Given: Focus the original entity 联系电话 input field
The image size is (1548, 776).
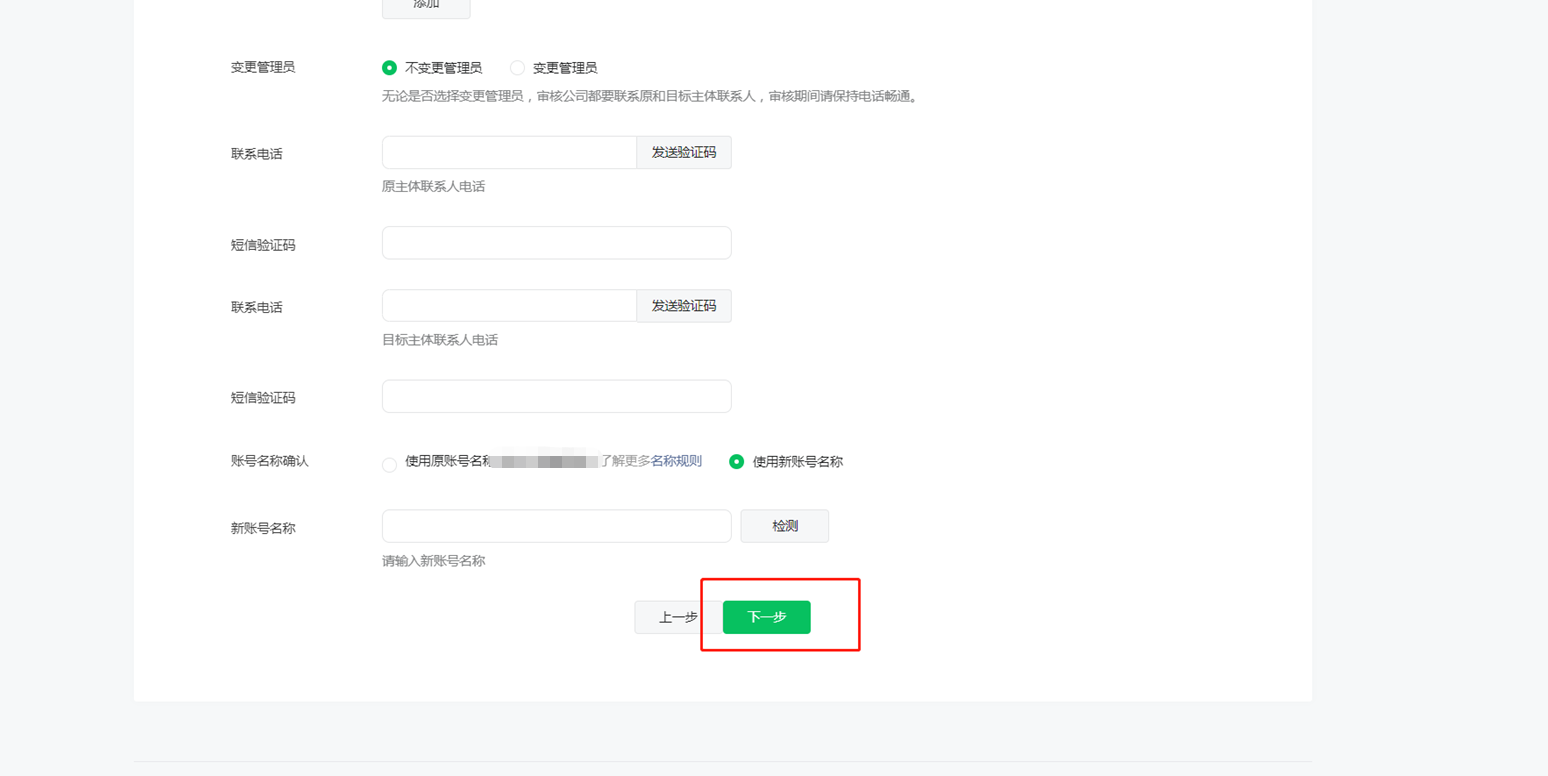Looking at the screenshot, I should pos(509,153).
